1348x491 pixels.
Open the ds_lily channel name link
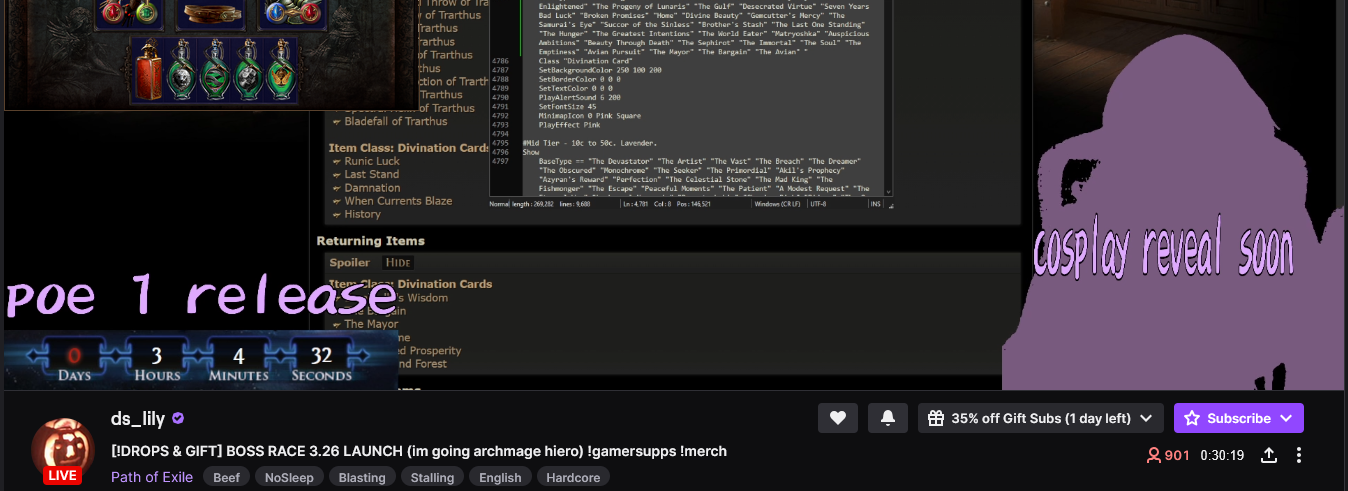pyautogui.click(x=138, y=418)
